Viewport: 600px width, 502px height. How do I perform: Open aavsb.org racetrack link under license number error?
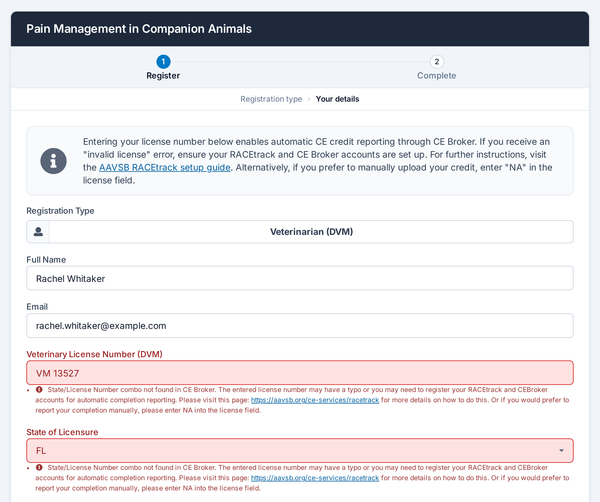pyautogui.click(x=315, y=400)
